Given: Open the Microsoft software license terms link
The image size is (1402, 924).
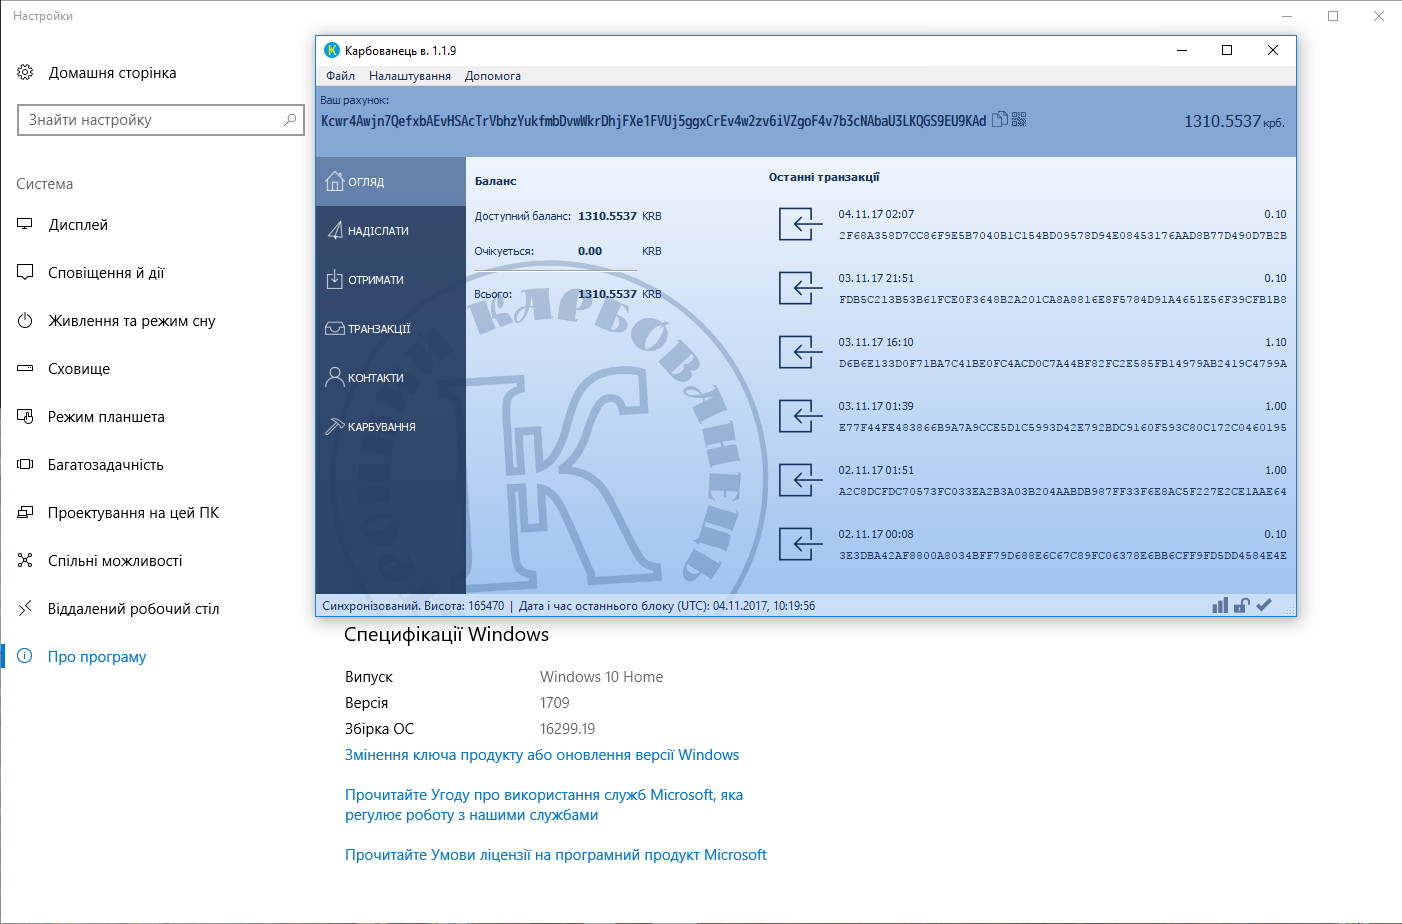Looking at the screenshot, I should coord(556,855).
